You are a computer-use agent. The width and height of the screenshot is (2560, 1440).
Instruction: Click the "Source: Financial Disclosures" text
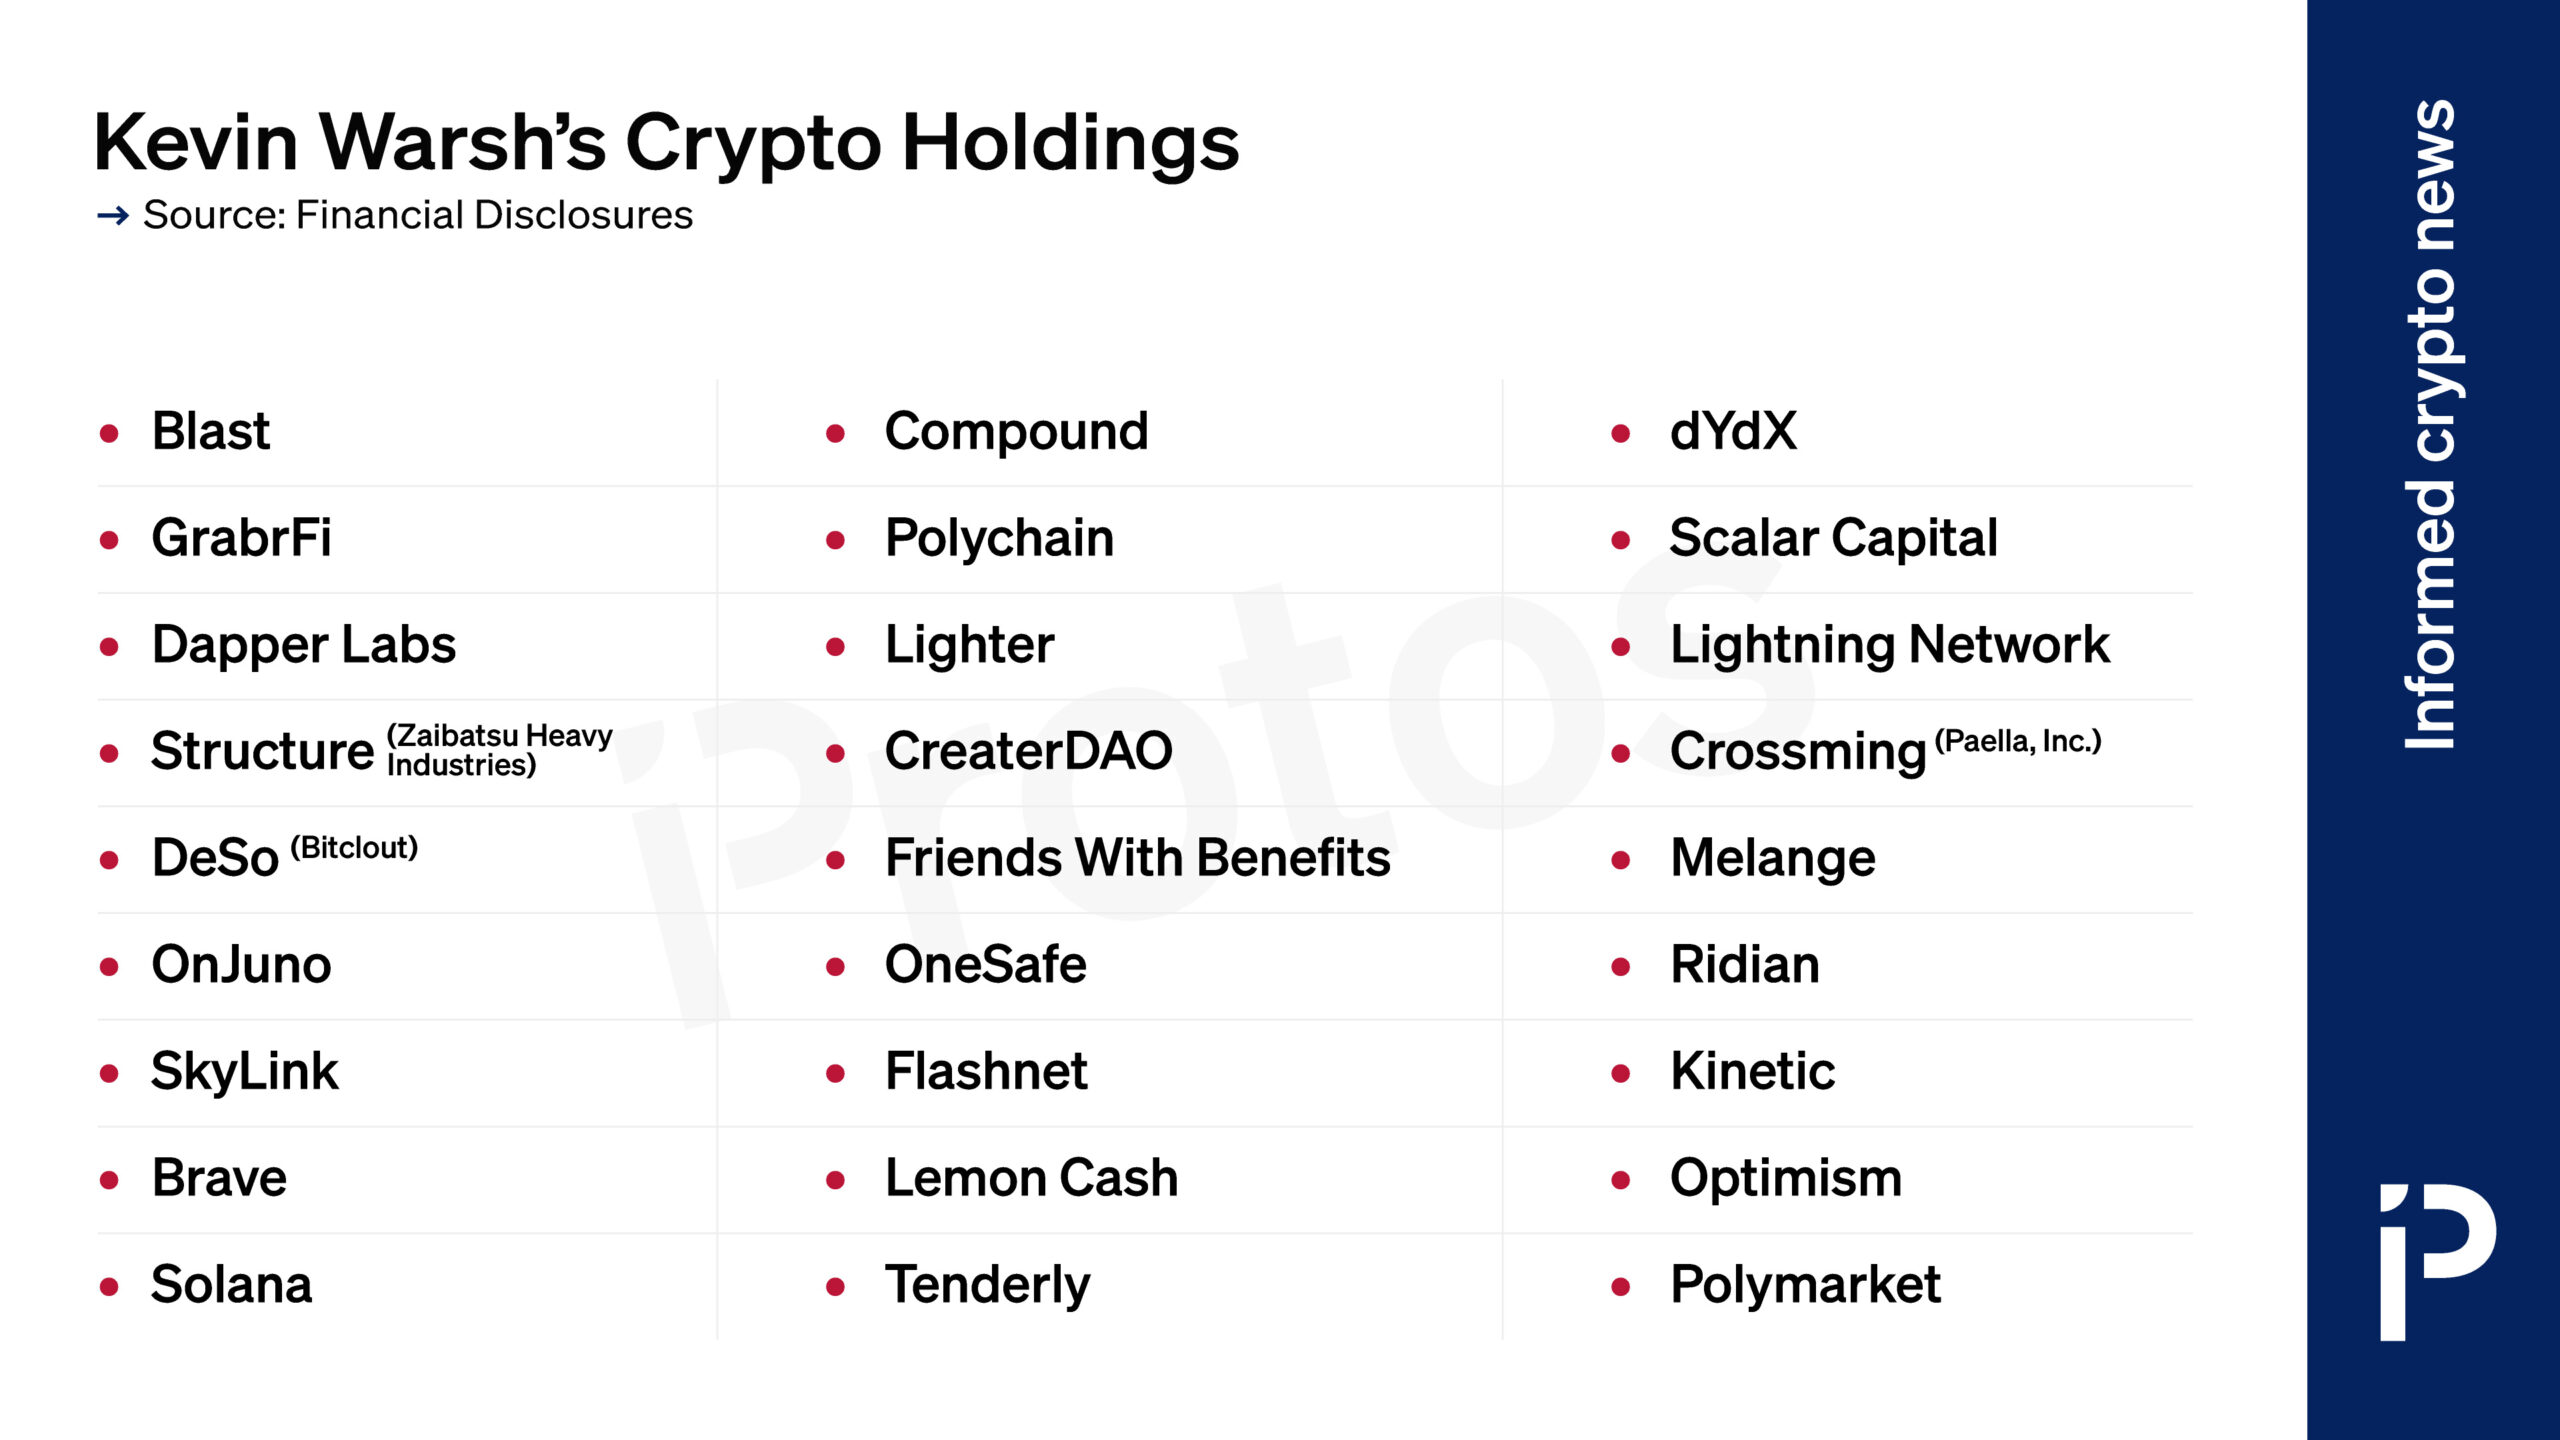(x=417, y=216)
